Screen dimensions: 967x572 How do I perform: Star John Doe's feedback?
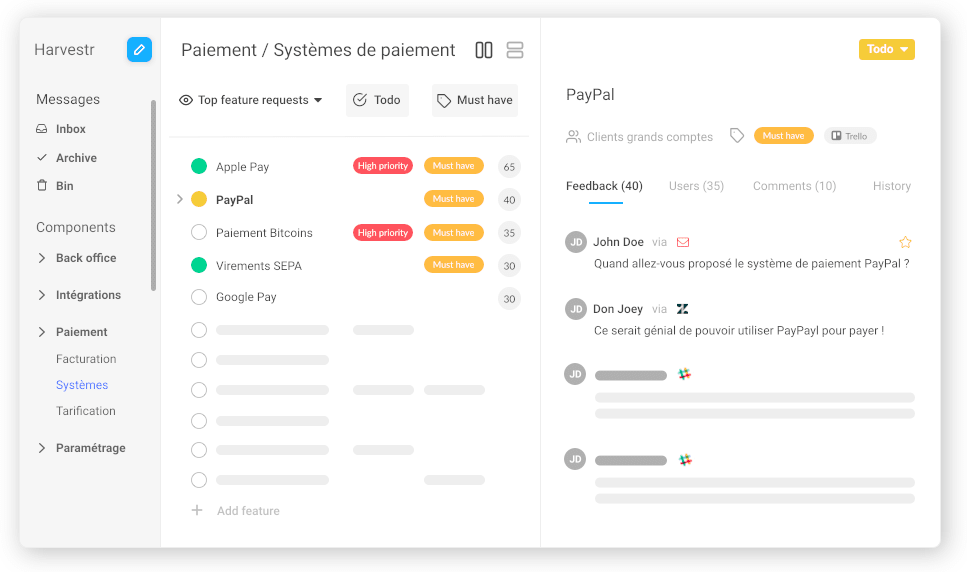905,242
